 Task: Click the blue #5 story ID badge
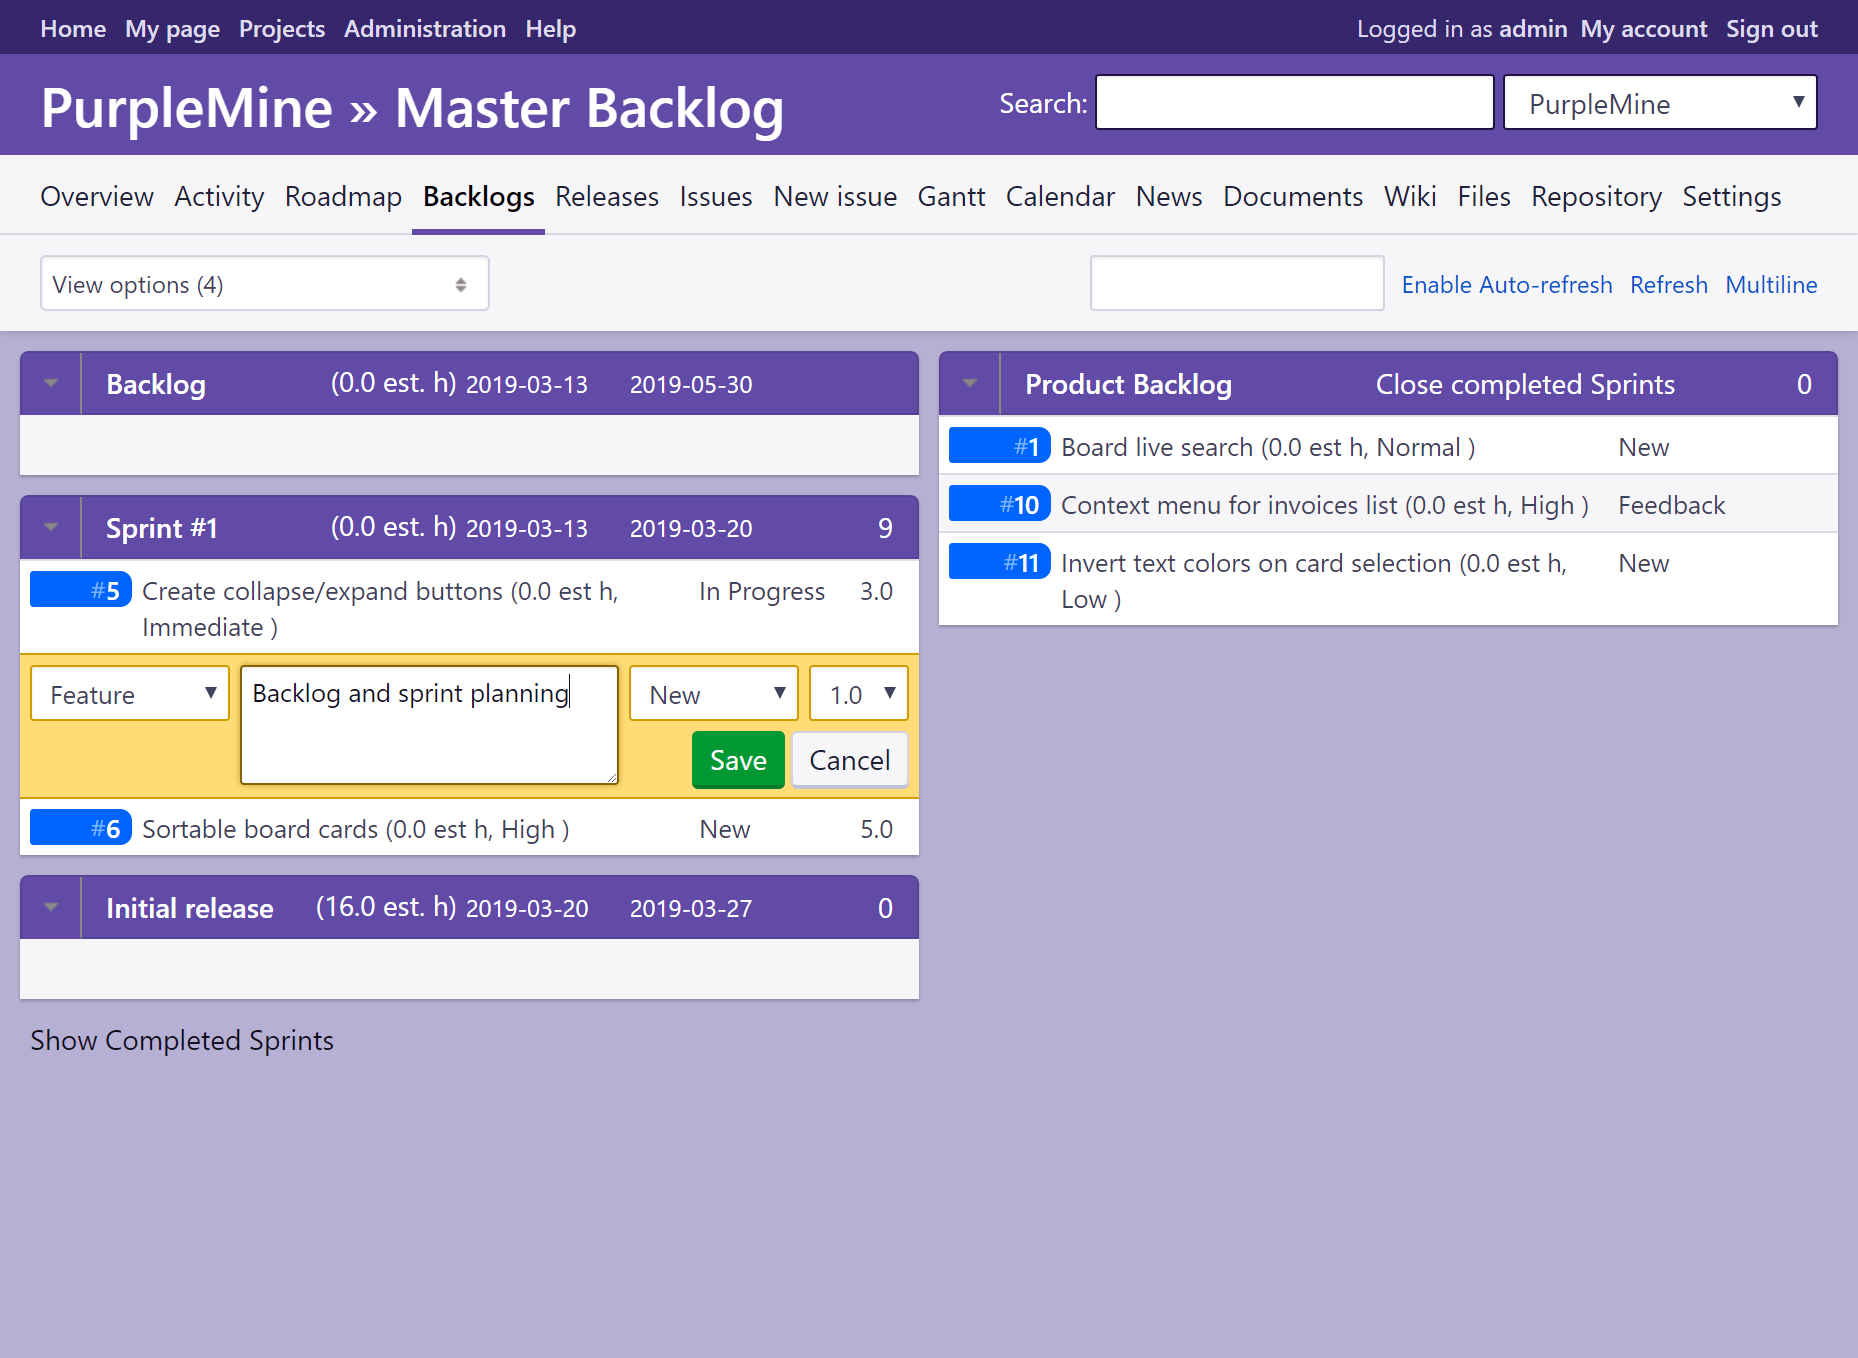[x=80, y=591]
